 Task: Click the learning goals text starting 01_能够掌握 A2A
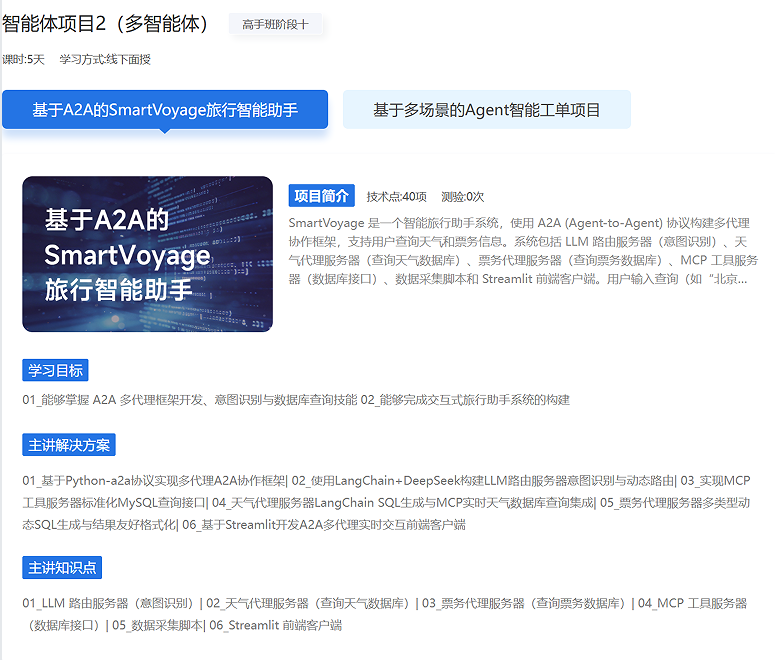pyautogui.click(x=296, y=400)
